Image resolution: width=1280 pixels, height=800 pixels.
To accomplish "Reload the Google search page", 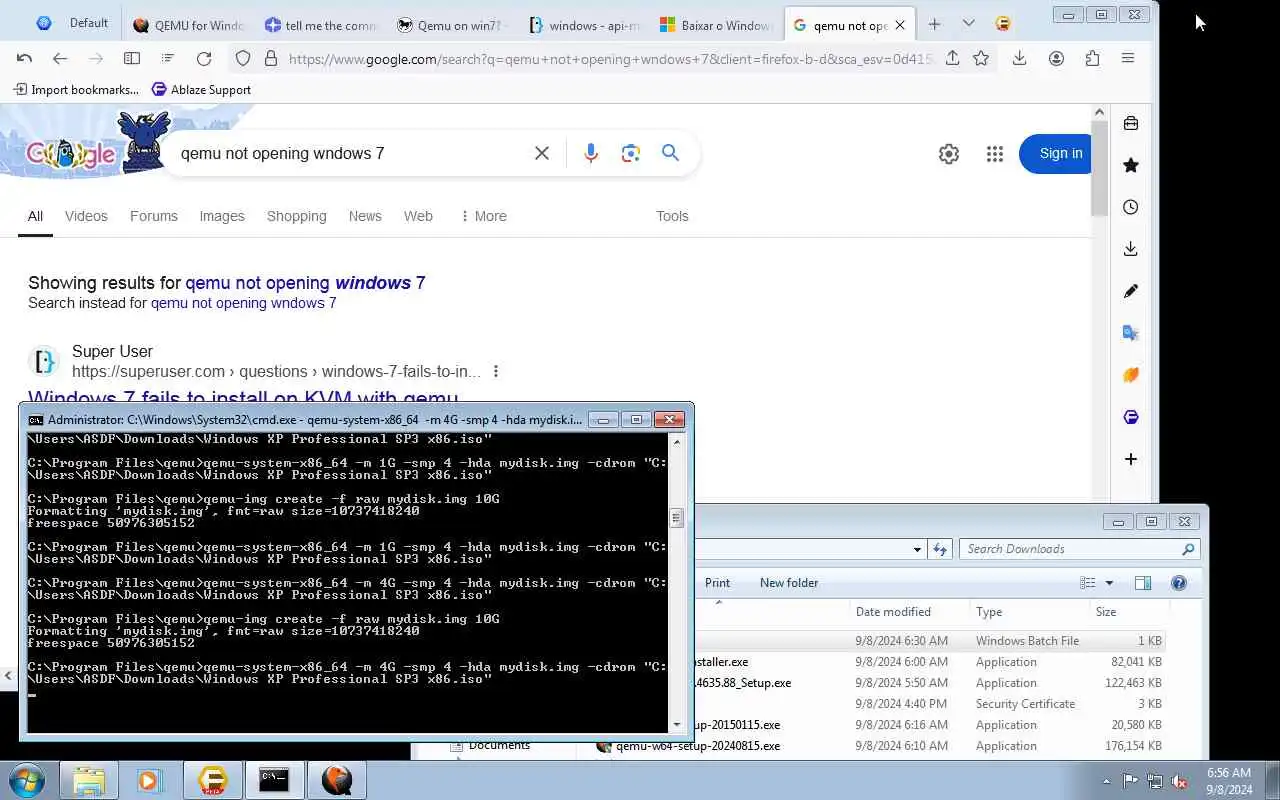I will (x=204, y=59).
